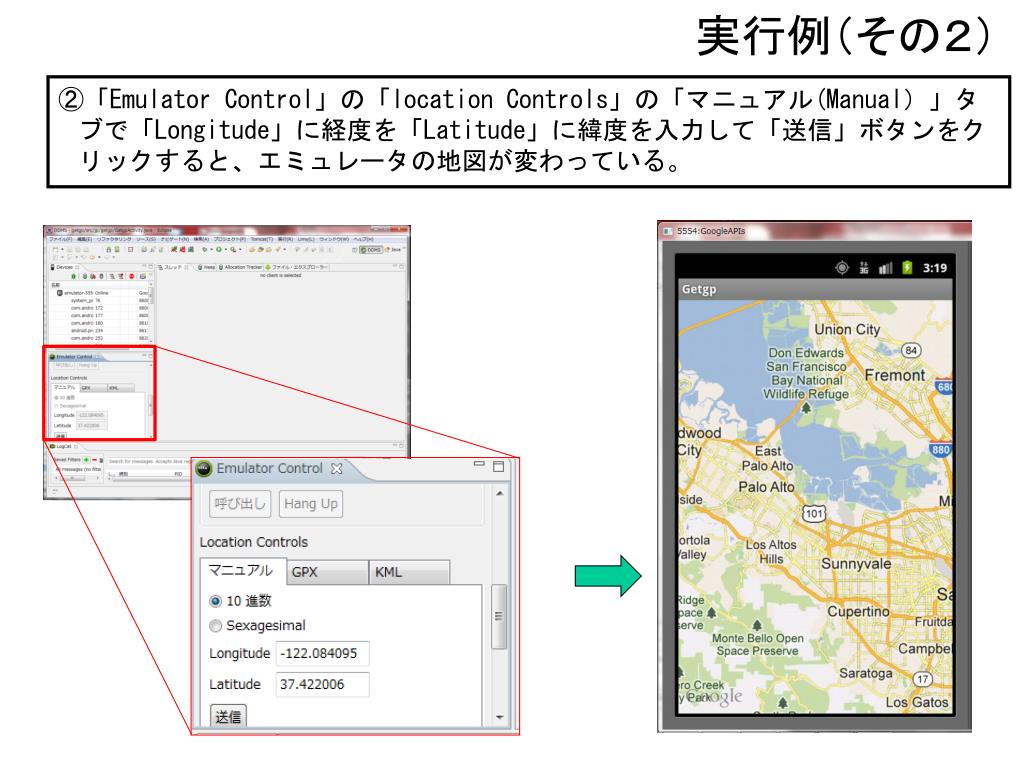Image resolution: width=1024 pixels, height=768 pixels.
Task: Click the red Stop Process icon in Devices
Action: [132, 276]
